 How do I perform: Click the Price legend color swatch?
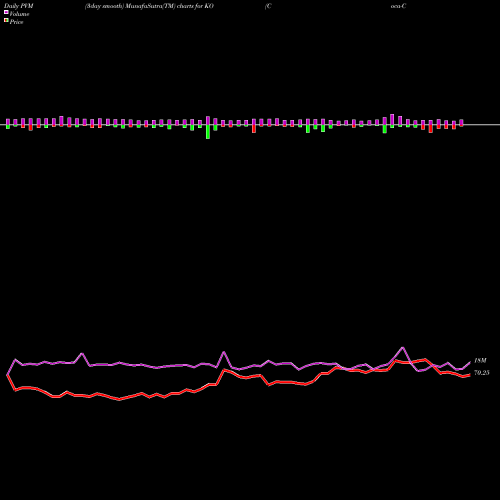6,21
